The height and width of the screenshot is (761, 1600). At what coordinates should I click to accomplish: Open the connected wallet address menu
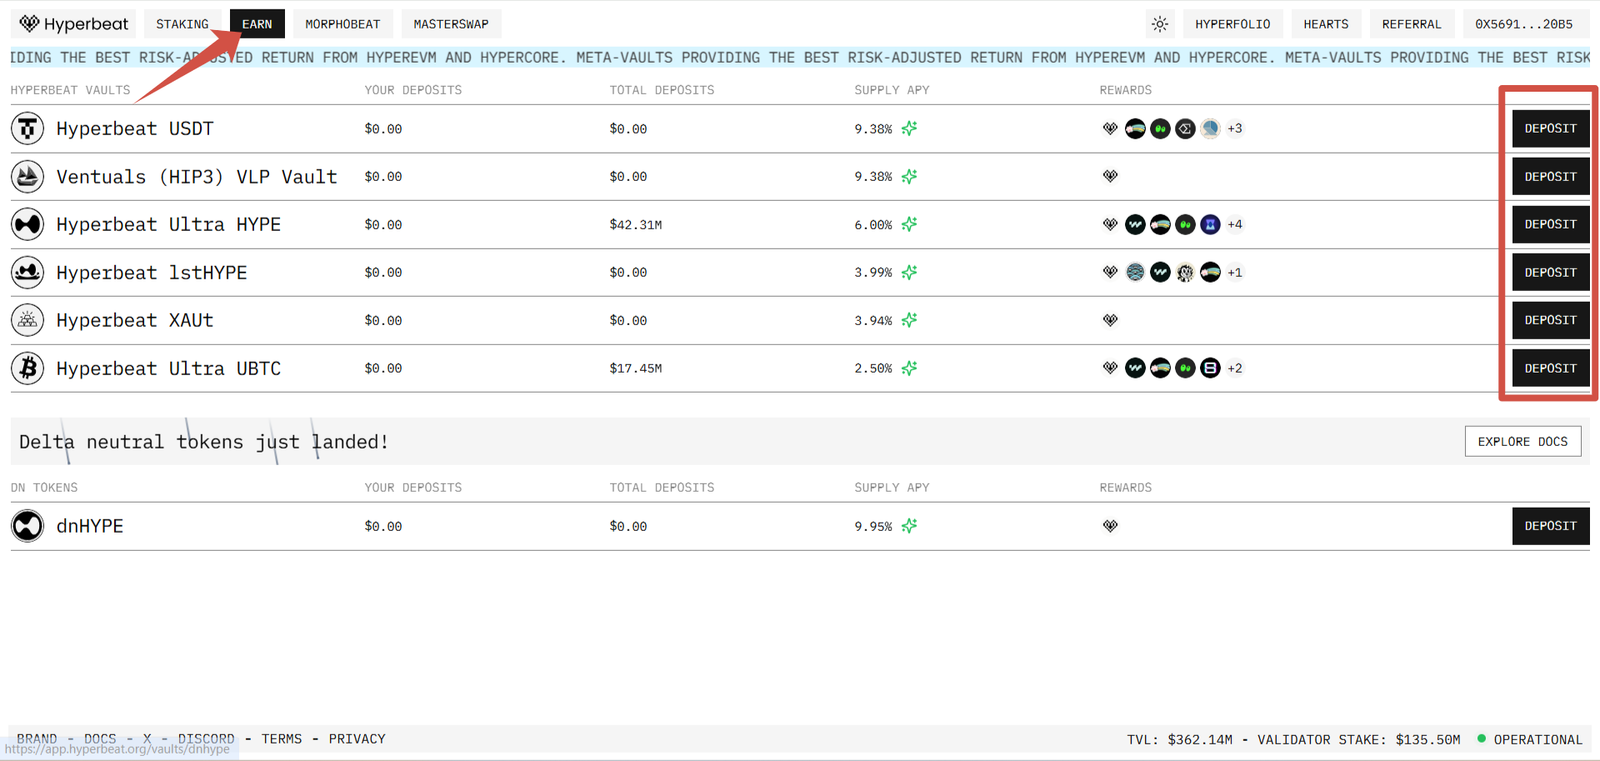pos(1523,24)
